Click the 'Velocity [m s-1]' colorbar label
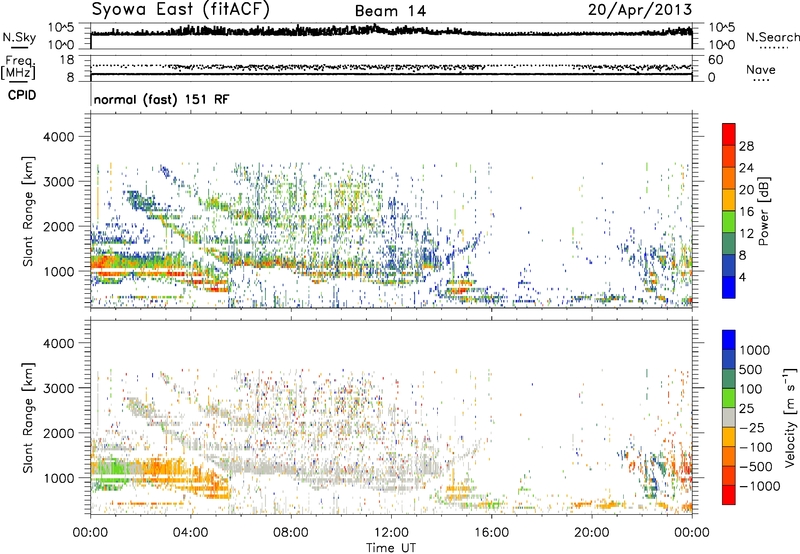This screenshot has height=554, width=800. (790, 417)
